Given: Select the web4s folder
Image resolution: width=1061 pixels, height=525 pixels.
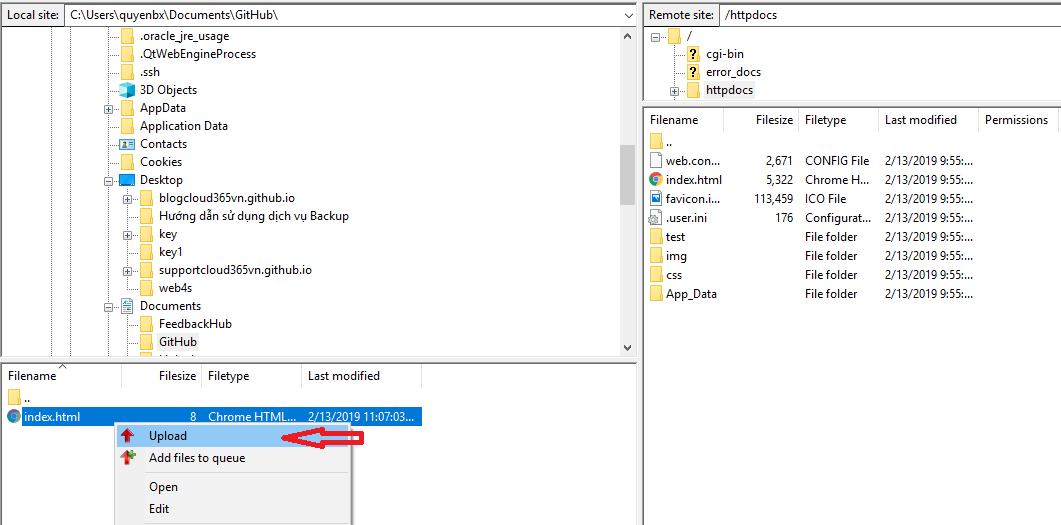Looking at the screenshot, I should pyautogui.click(x=175, y=288).
